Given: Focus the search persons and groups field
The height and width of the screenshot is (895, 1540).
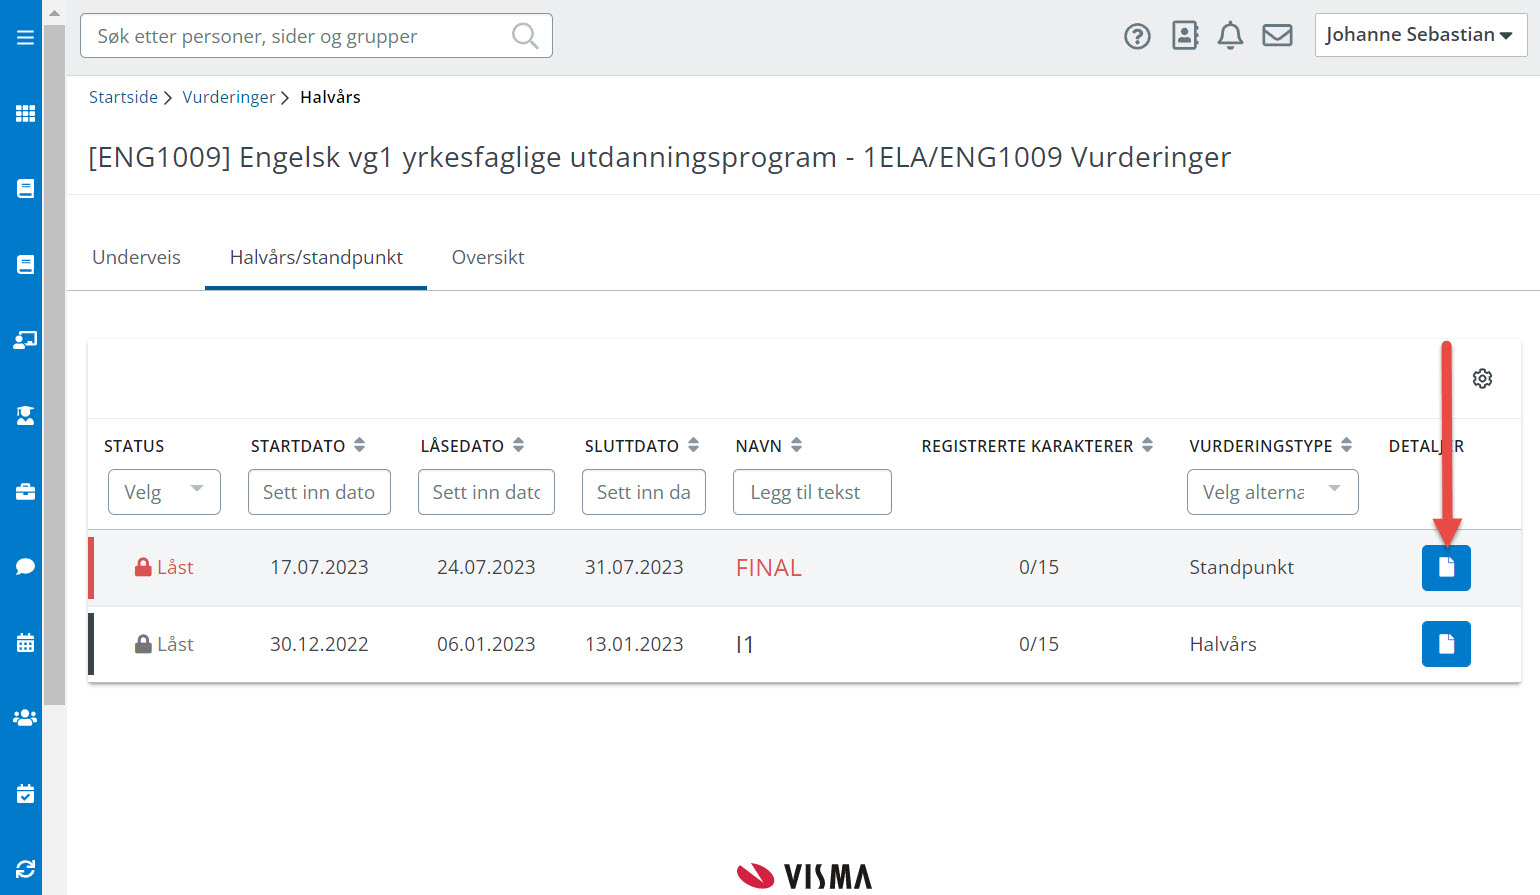Looking at the screenshot, I should (x=316, y=36).
